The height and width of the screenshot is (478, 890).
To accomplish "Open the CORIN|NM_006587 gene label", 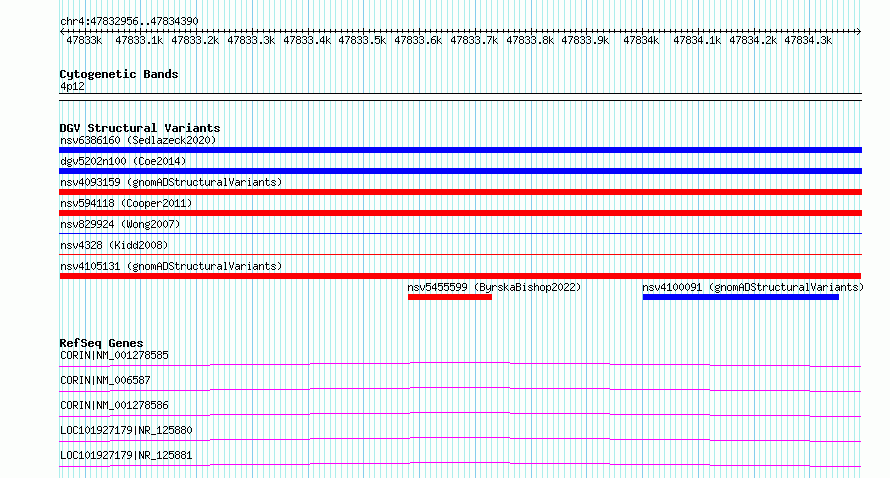I will click(x=105, y=380).
